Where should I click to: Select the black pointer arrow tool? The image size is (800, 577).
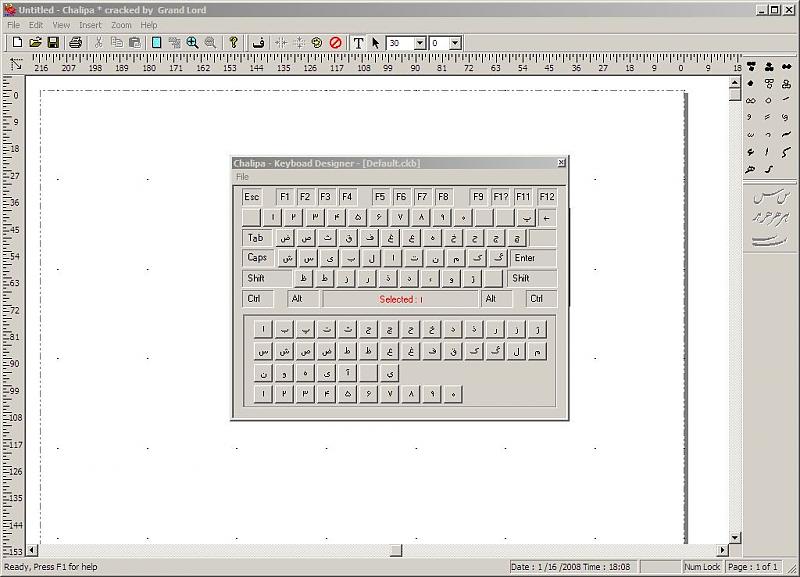coord(376,43)
